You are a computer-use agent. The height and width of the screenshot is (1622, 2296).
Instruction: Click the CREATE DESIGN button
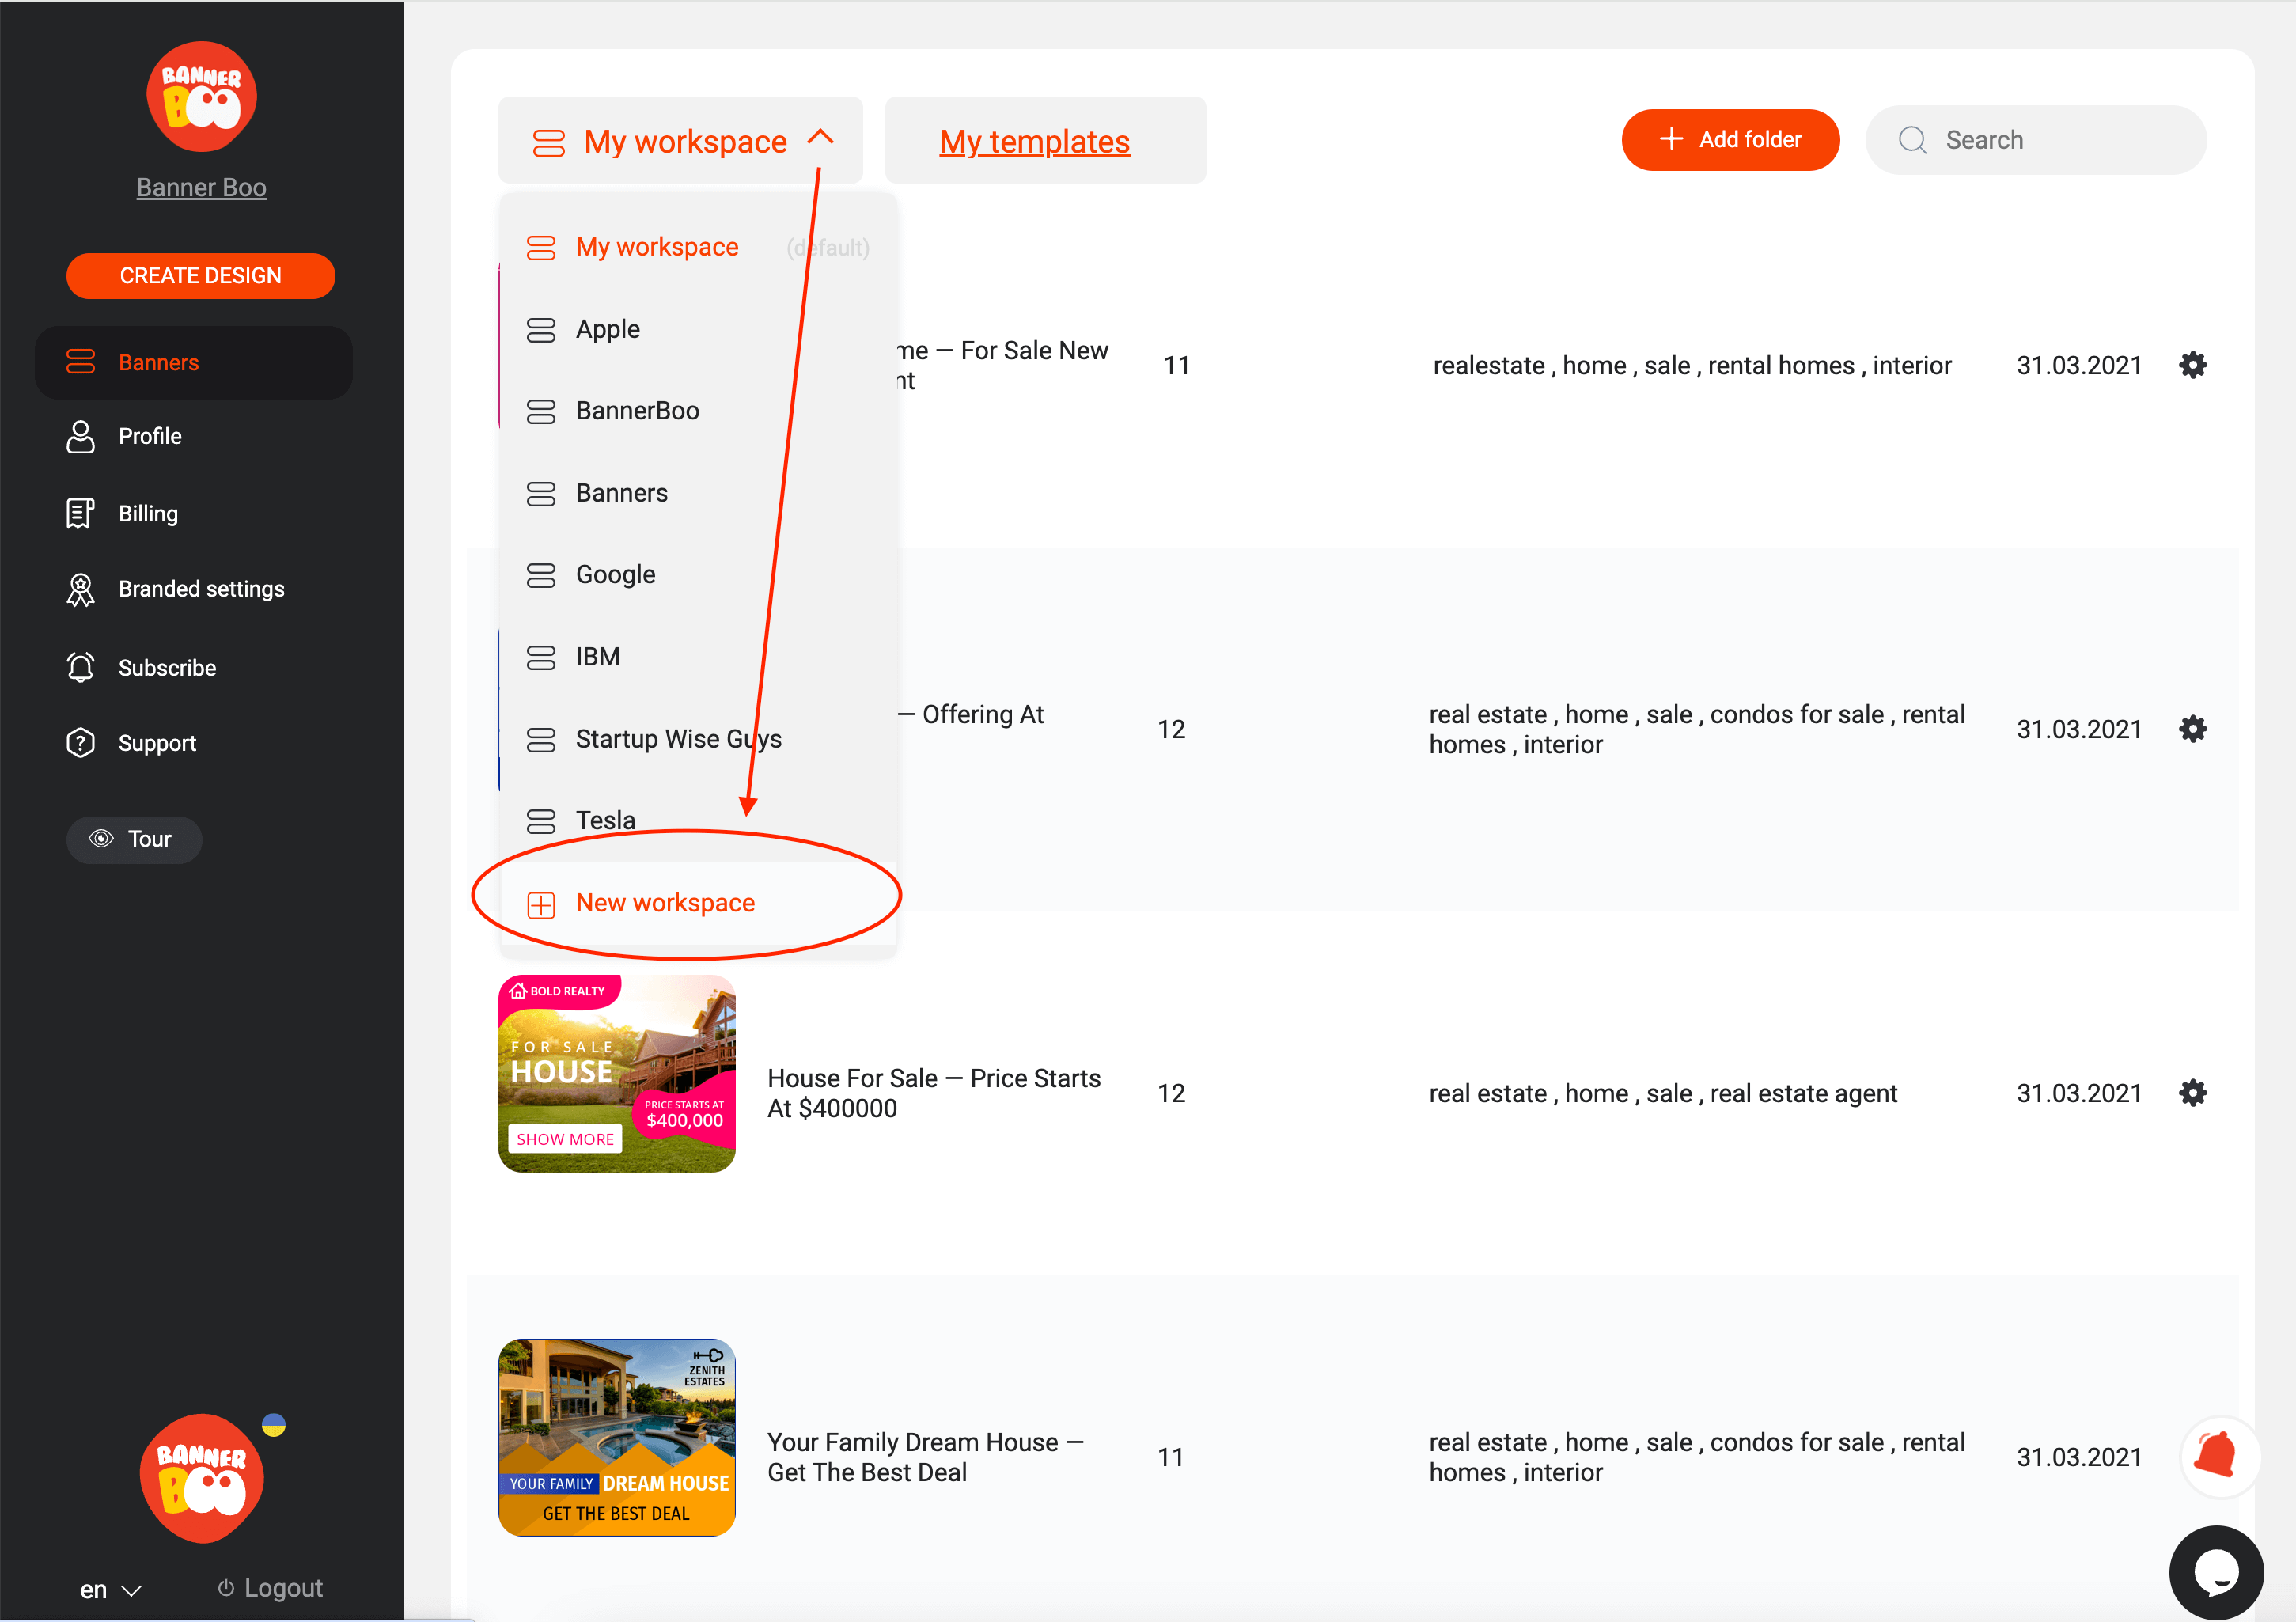click(x=200, y=275)
